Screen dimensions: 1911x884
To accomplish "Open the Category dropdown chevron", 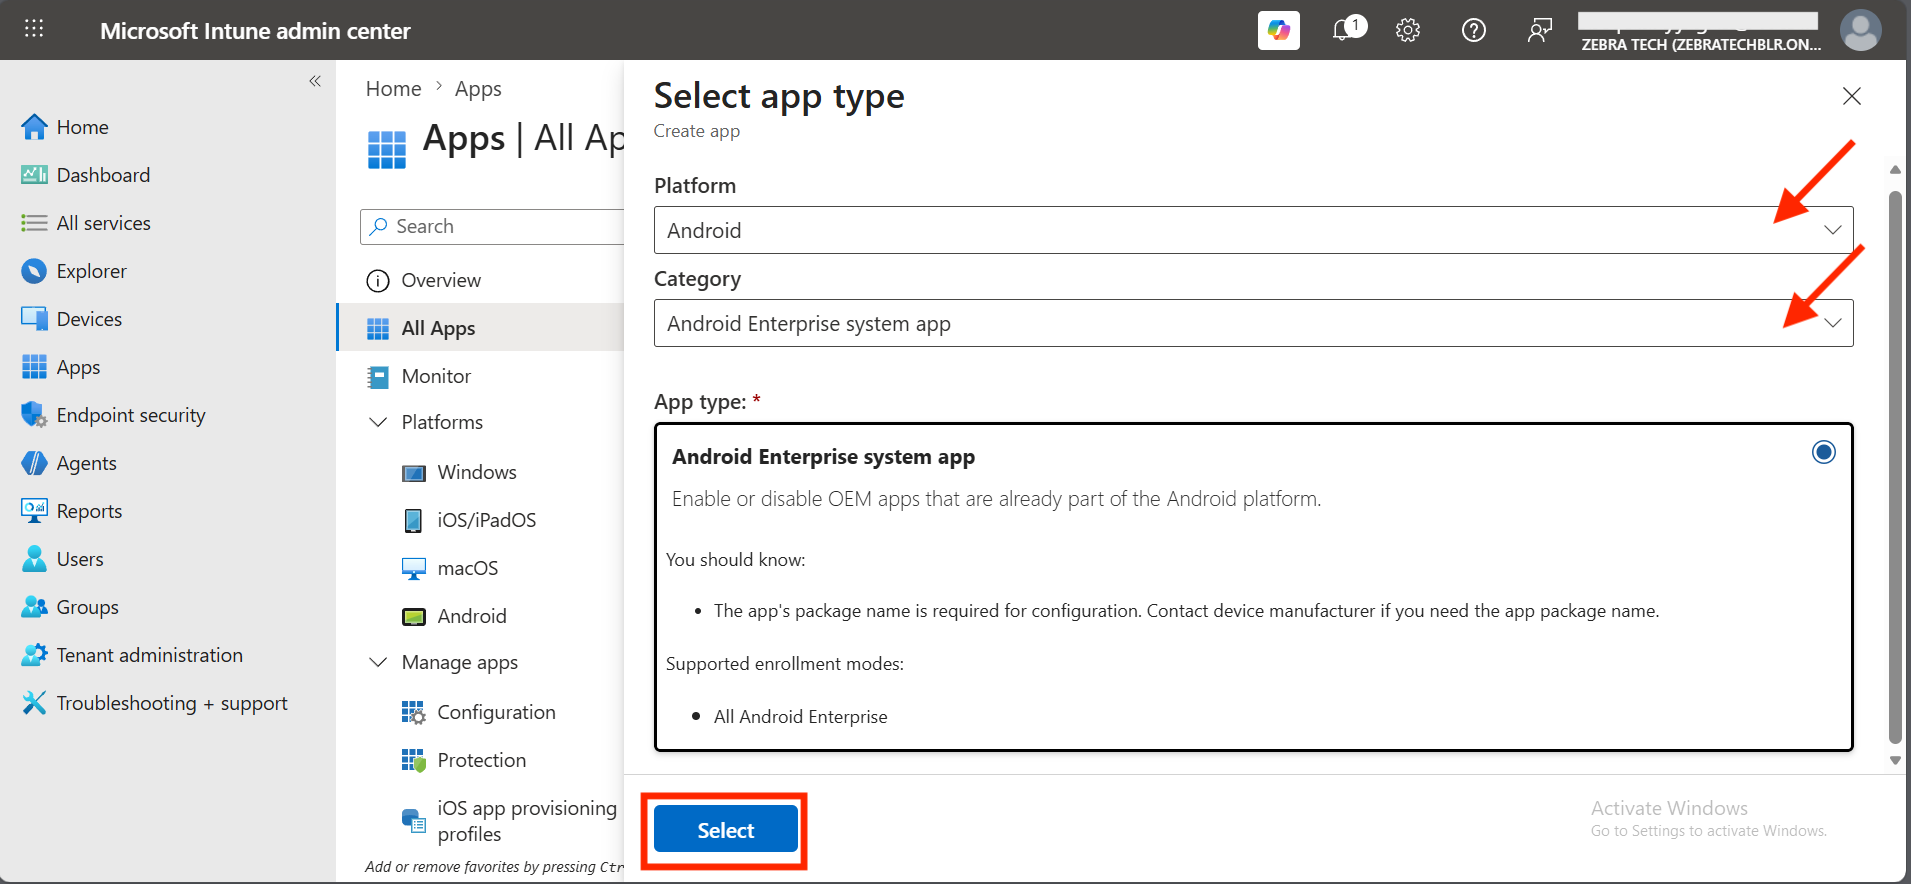I will click(x=1833, y=323).
